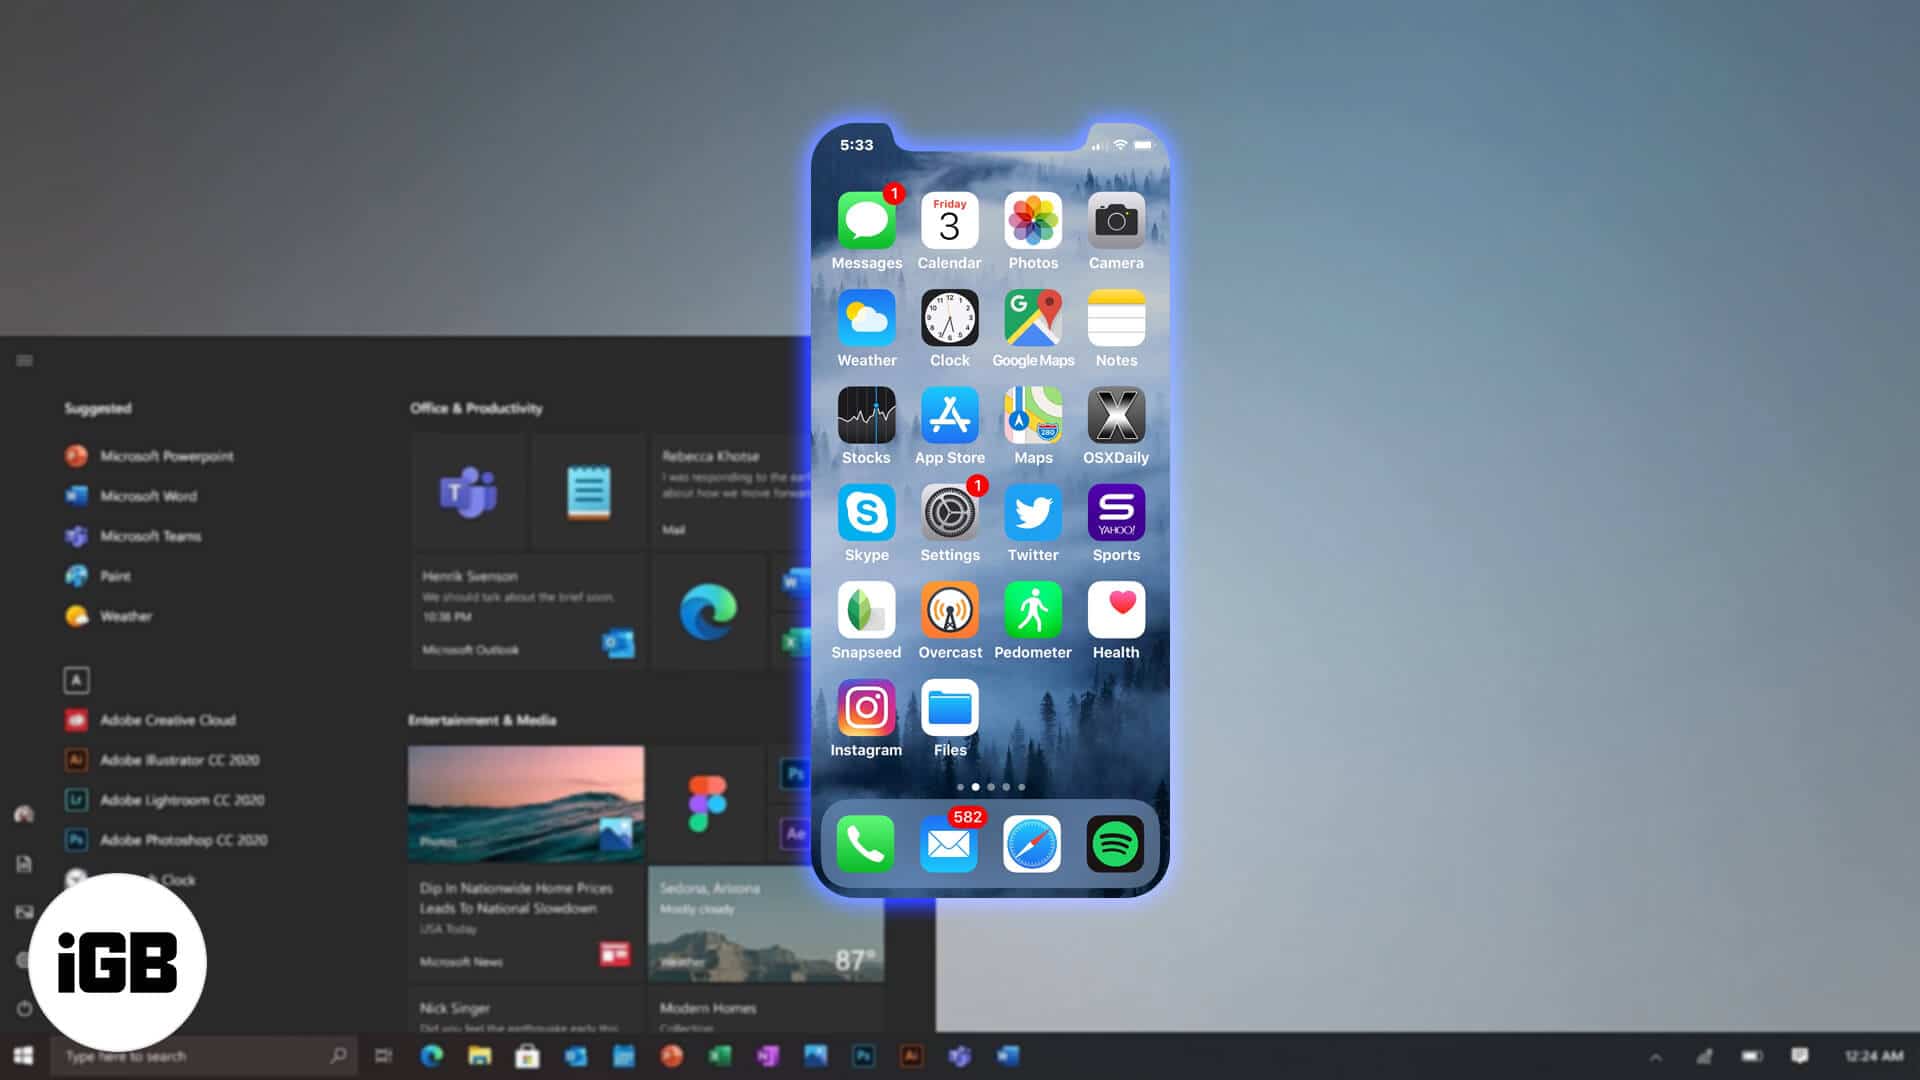Click the Power button in Start sidebar

pyautogui.click(x=25, y=1008)
